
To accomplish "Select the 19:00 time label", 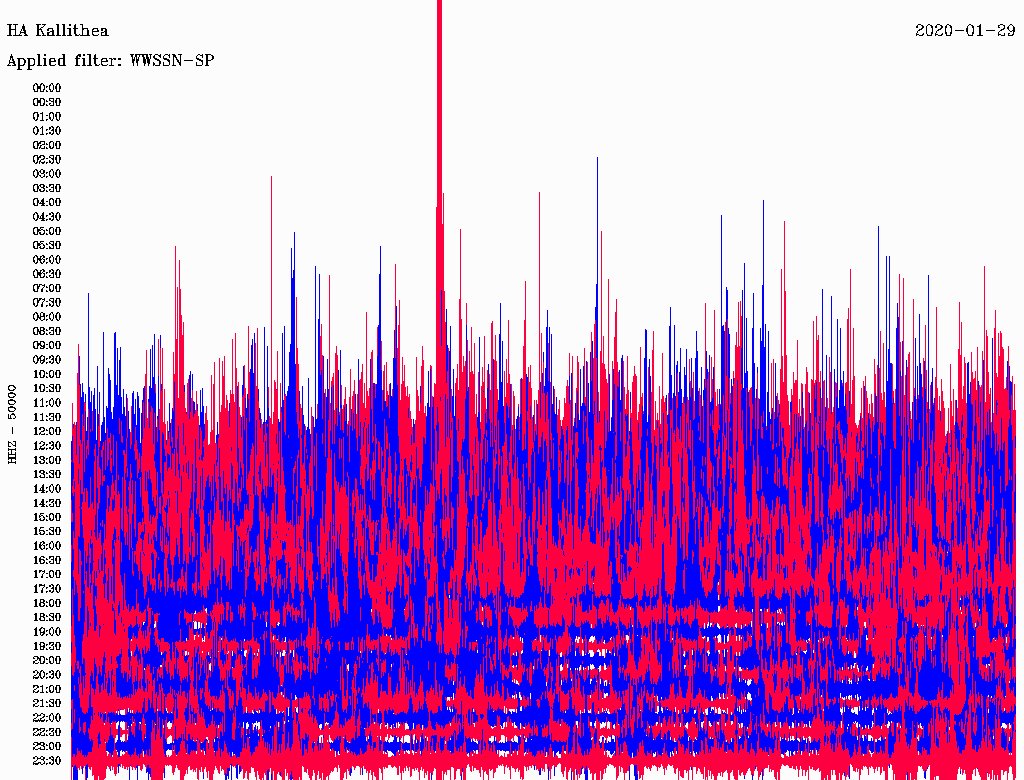I will click(47, 632).
